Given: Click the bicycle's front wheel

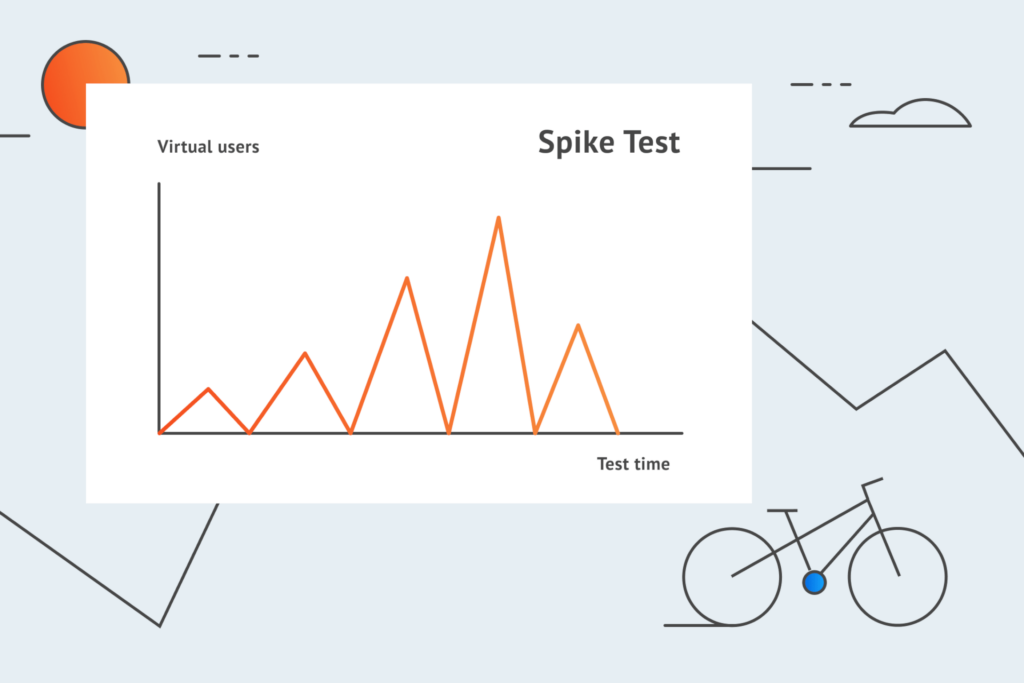Looking at the screenshot, I should pos(897,577).
